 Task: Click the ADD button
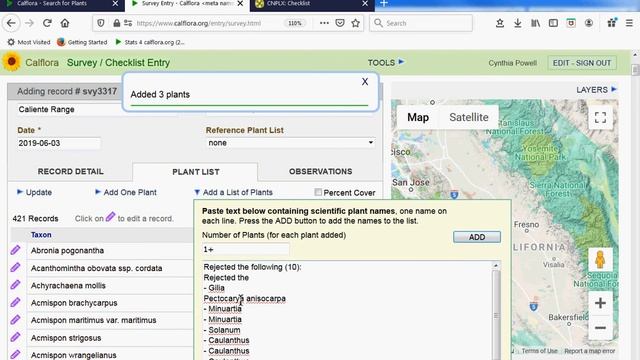[477, 237]
